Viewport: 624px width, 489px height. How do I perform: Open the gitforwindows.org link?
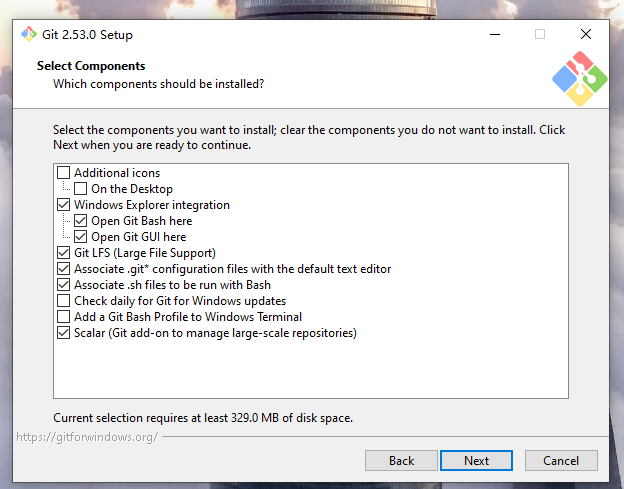[87, 437]
